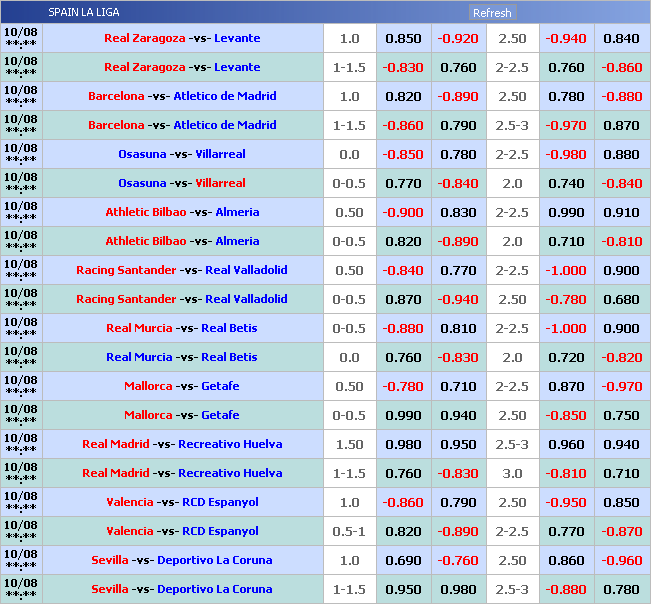The height and width of the screenshot is (604, 651).
Task: Open Barcelona in the 1.0 handicap row
Action: (x=116, y=96)
